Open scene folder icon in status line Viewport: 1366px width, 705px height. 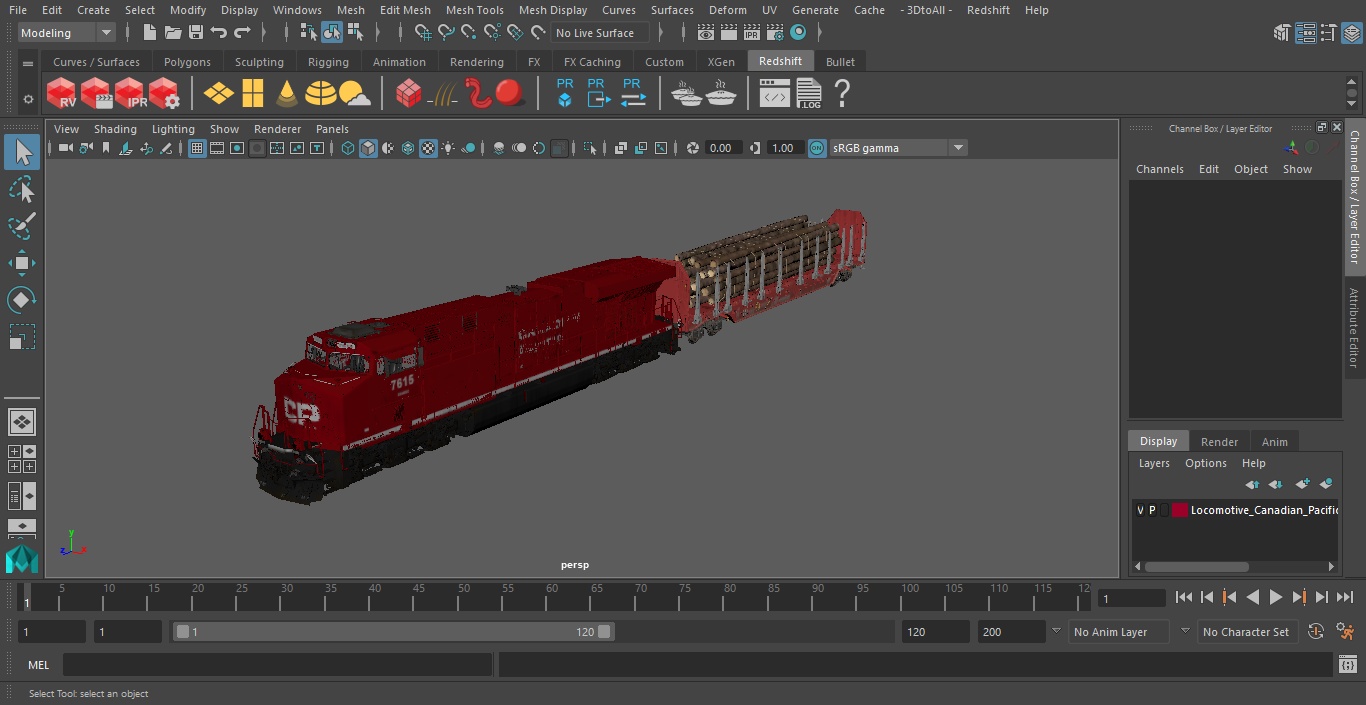click(x=173, y=33)
